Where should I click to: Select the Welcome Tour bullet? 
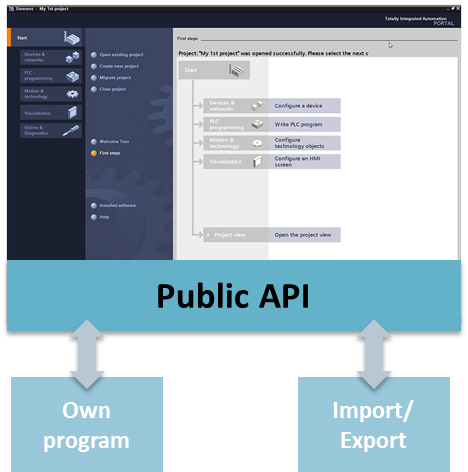tap(94, 142)
